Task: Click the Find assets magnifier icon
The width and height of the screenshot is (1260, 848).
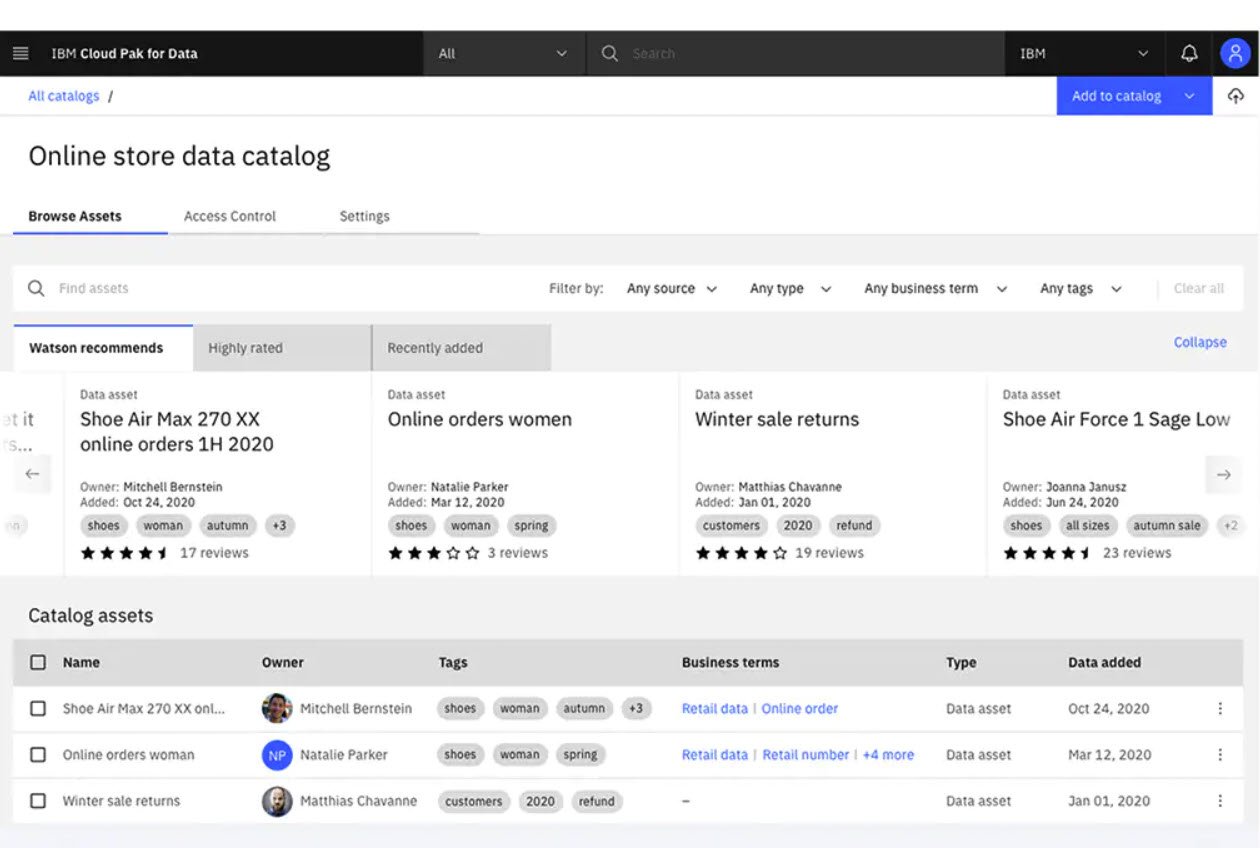Action: tap(36, 288)
